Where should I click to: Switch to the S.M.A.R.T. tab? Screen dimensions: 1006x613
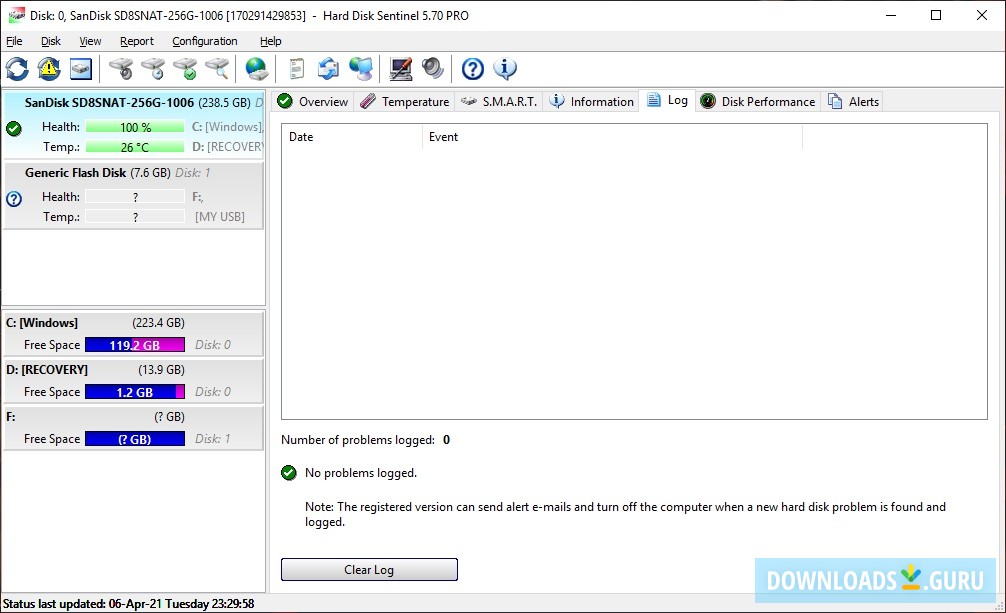coord(499,101)
